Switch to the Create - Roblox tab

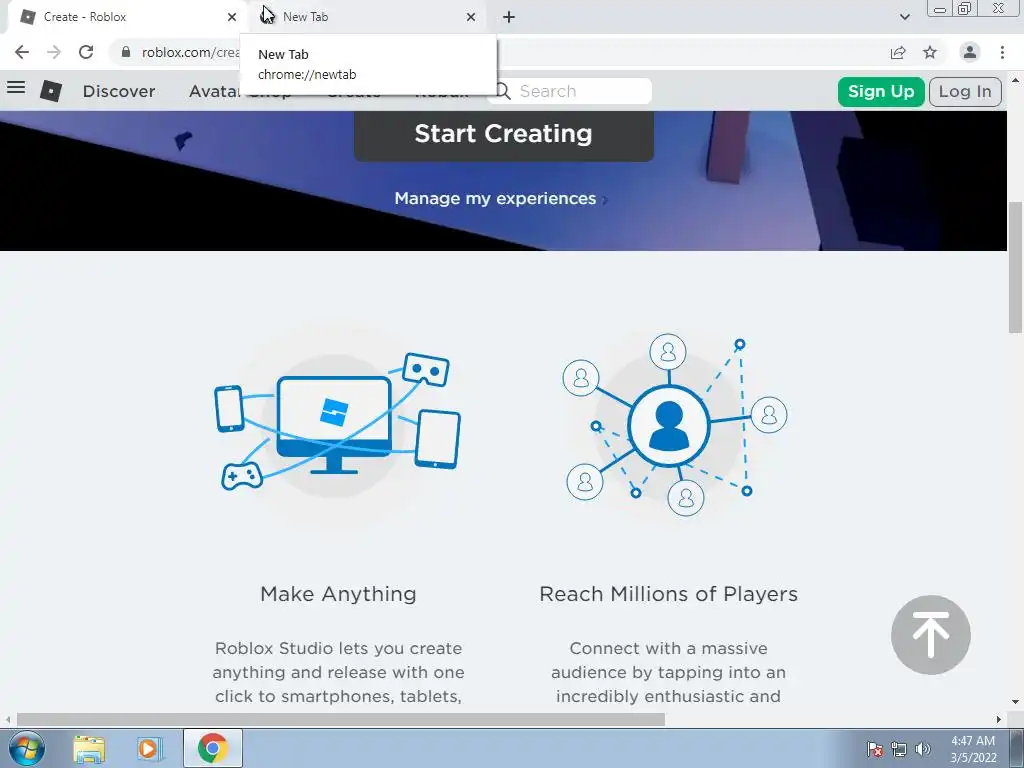coord(122,17)
